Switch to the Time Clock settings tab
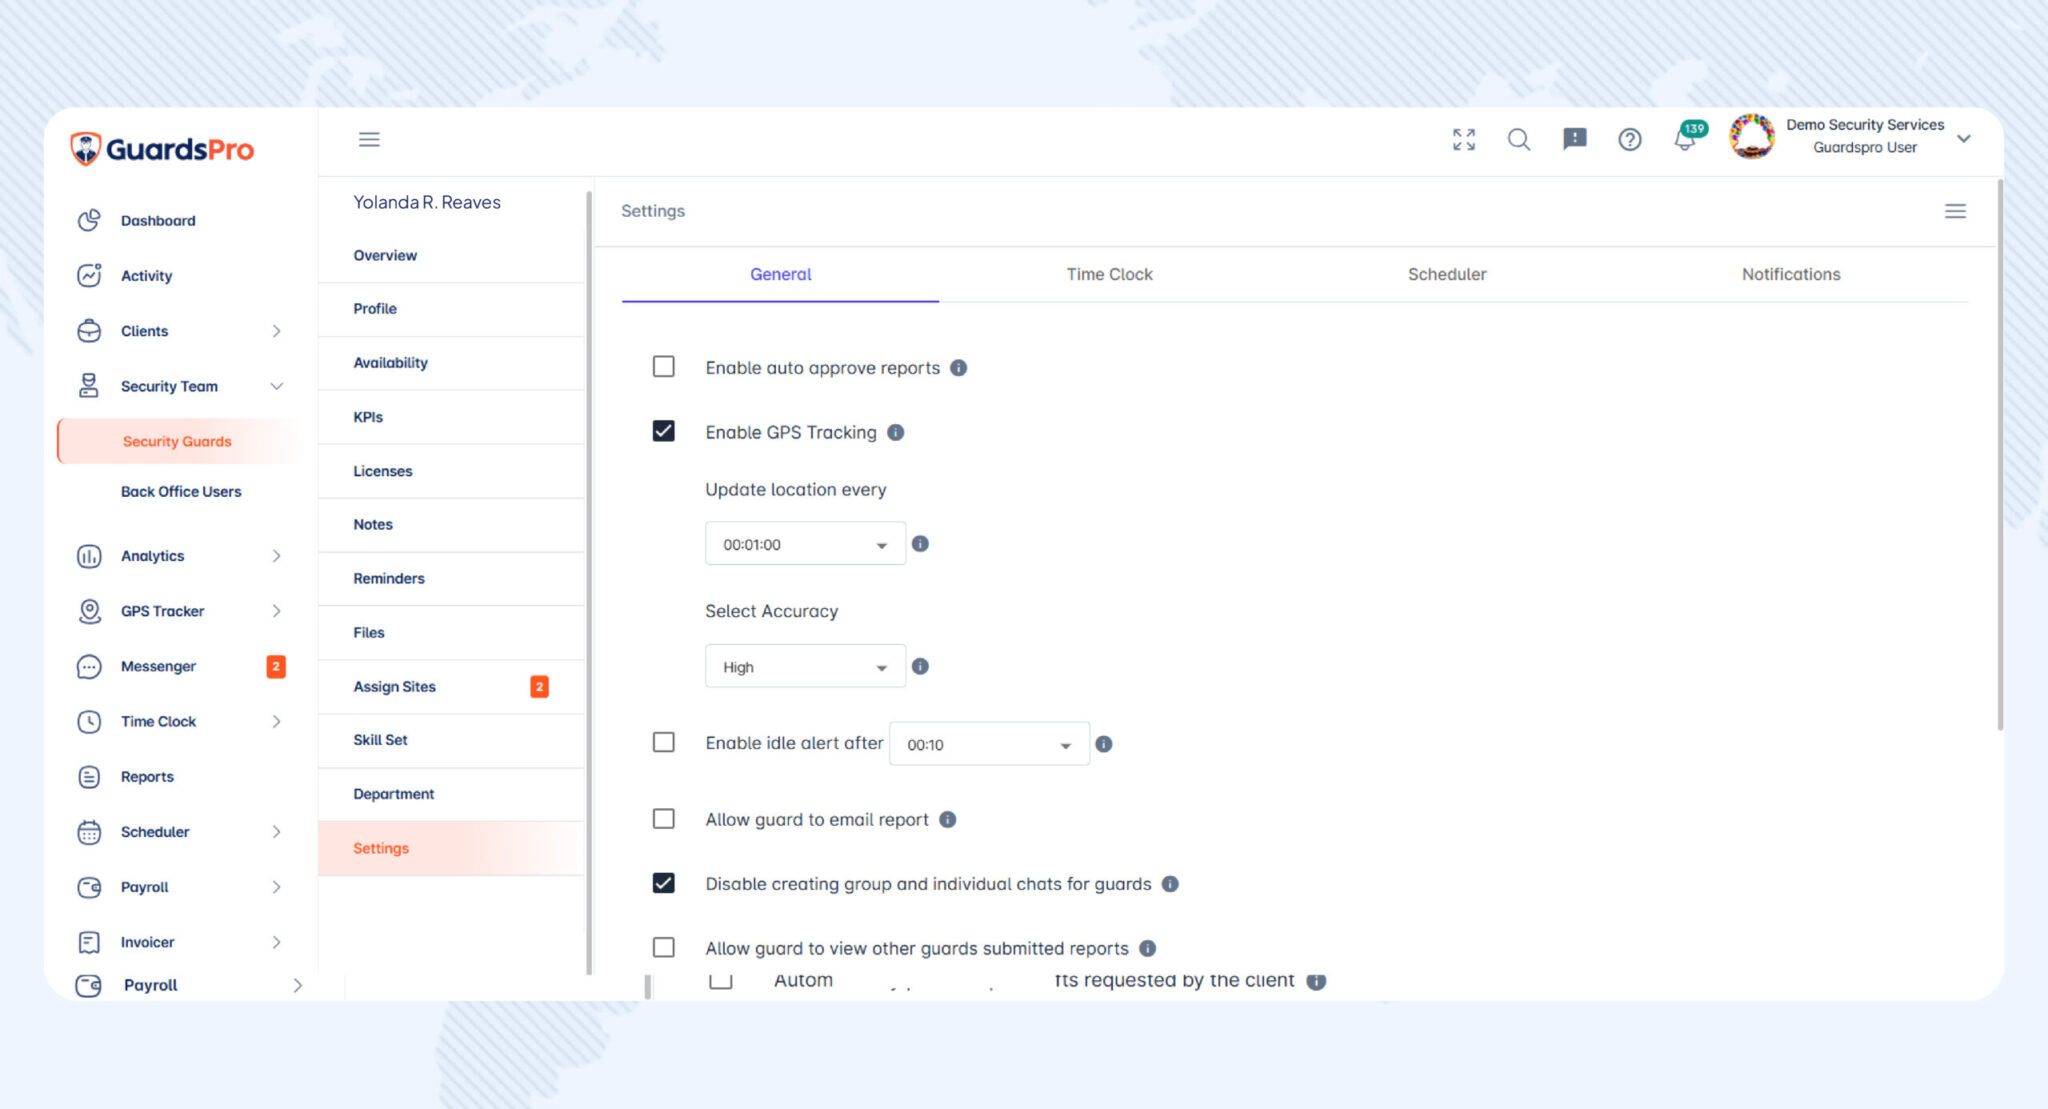This screenshot has height=1109, width=2048. 1109,274
